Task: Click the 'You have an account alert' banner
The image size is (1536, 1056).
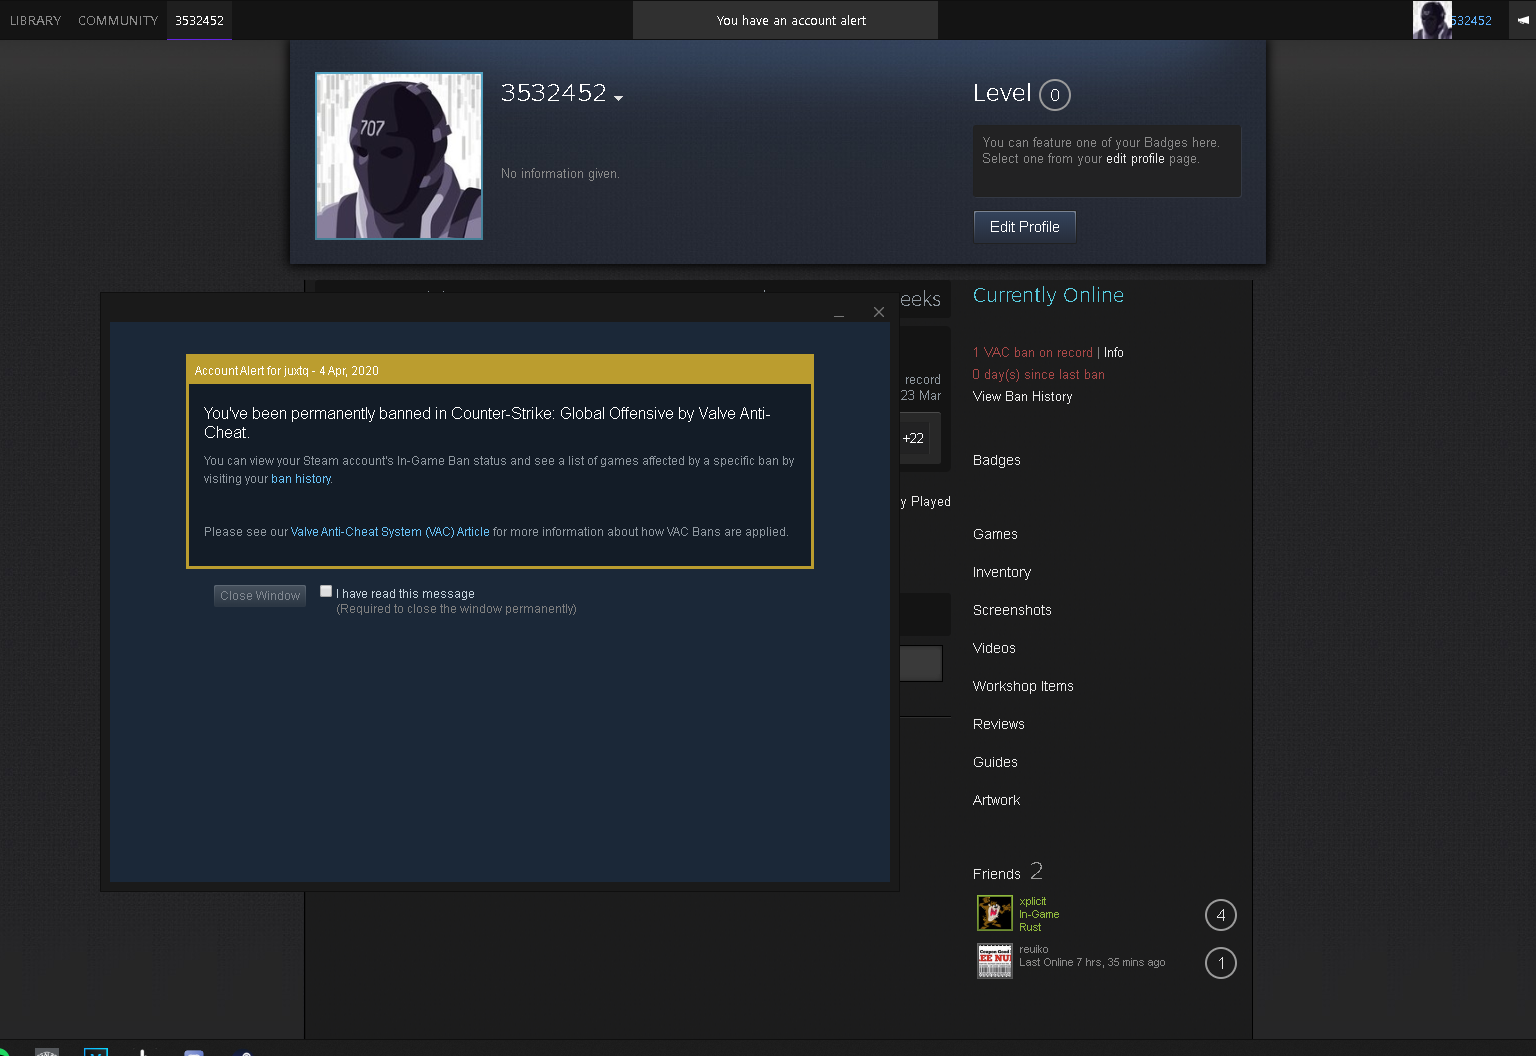Action: pos(785,20)
